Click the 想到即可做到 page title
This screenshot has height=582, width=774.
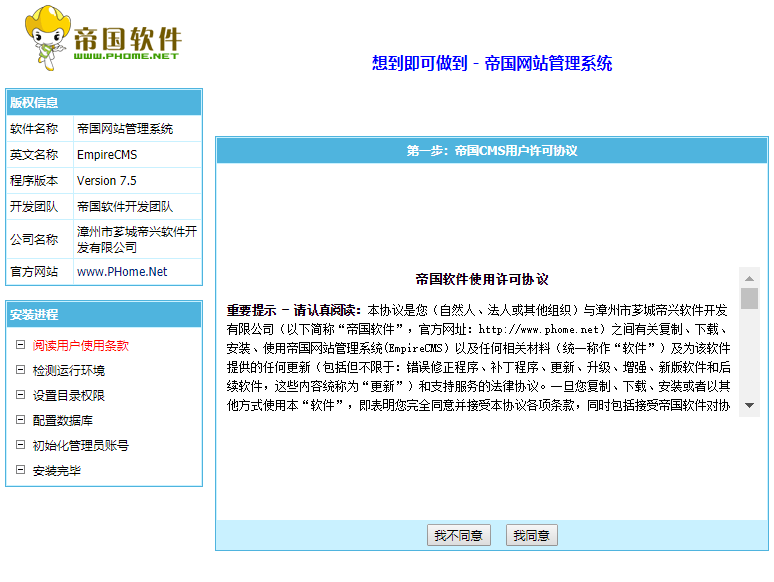(492, 64)
